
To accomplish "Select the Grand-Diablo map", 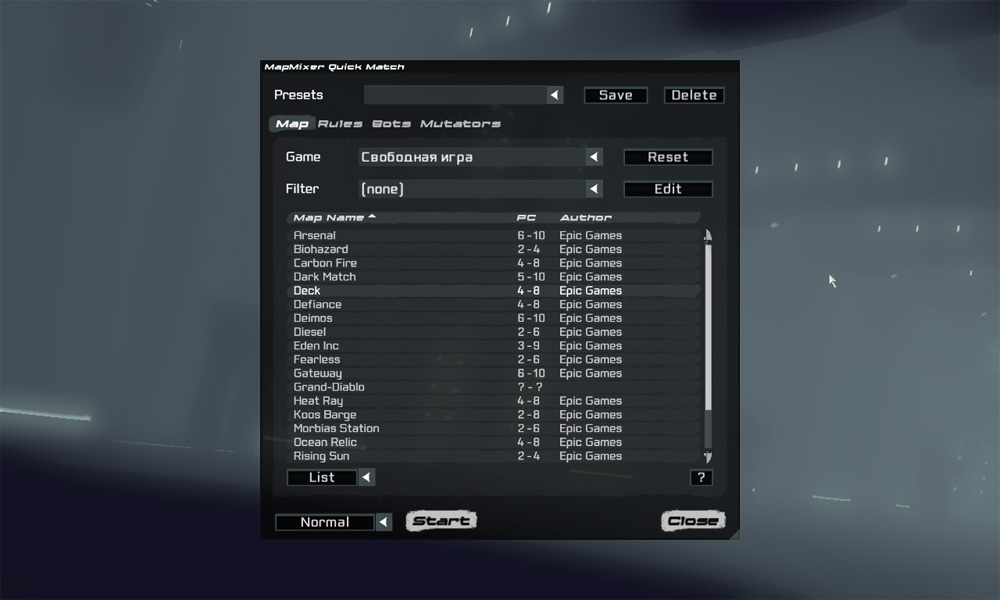I will point(494,387).
